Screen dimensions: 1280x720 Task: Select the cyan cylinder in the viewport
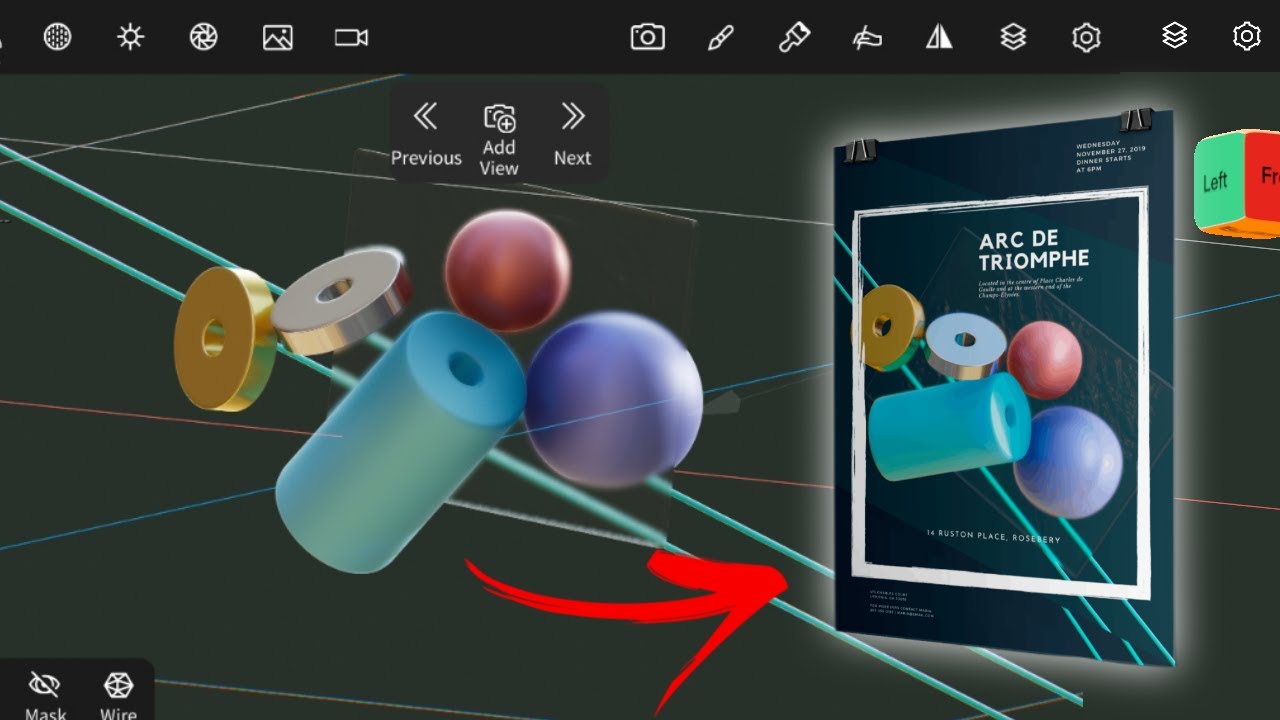pyautogui.click(x=400, y=440)
